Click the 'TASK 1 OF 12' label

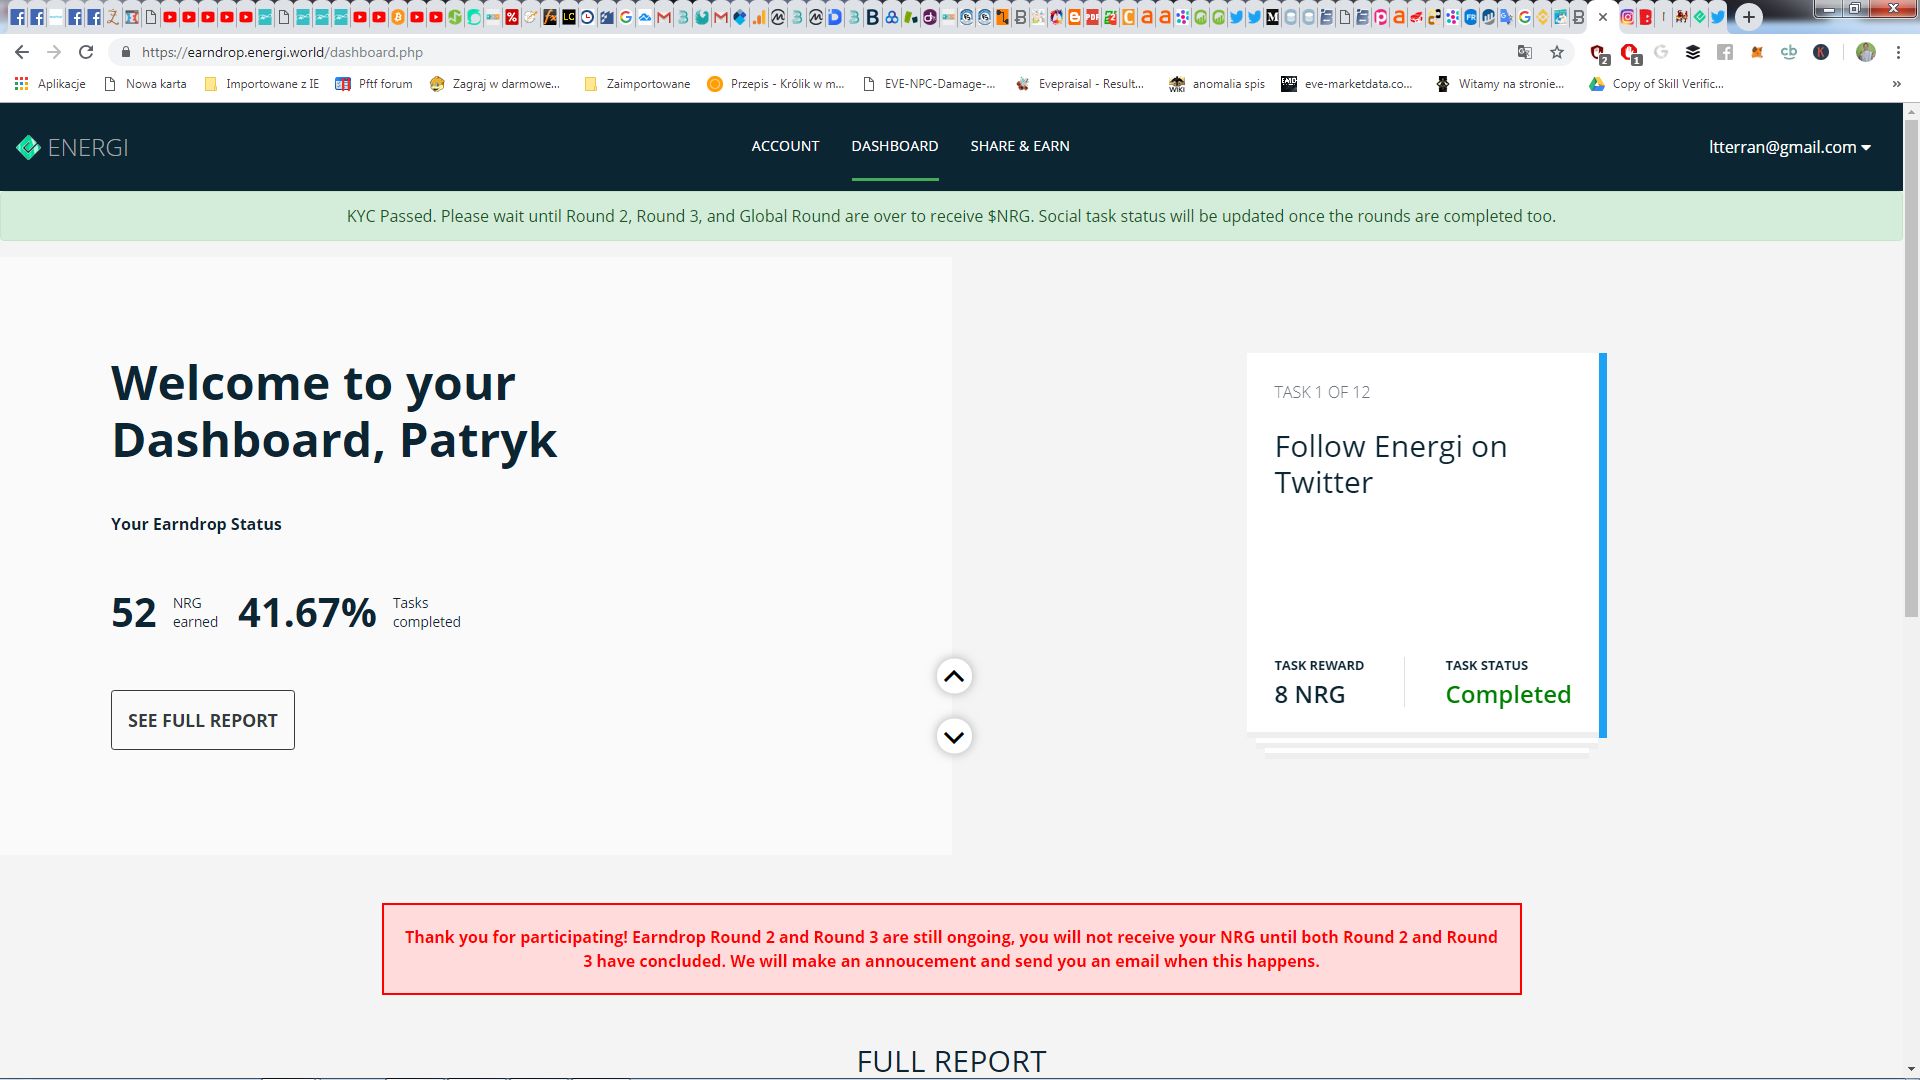(x=1322, y=392)
